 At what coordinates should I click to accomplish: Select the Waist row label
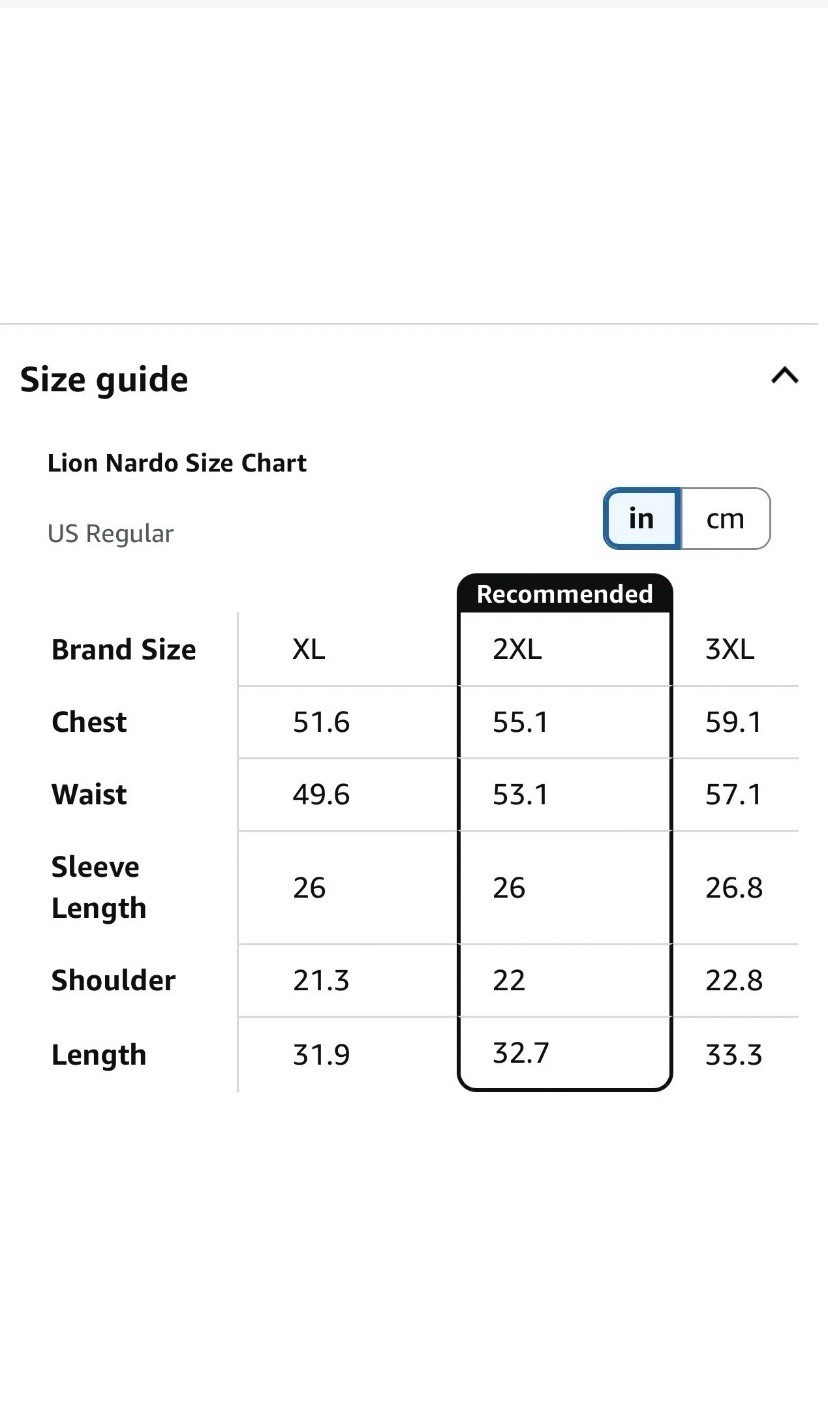(89, 794)
